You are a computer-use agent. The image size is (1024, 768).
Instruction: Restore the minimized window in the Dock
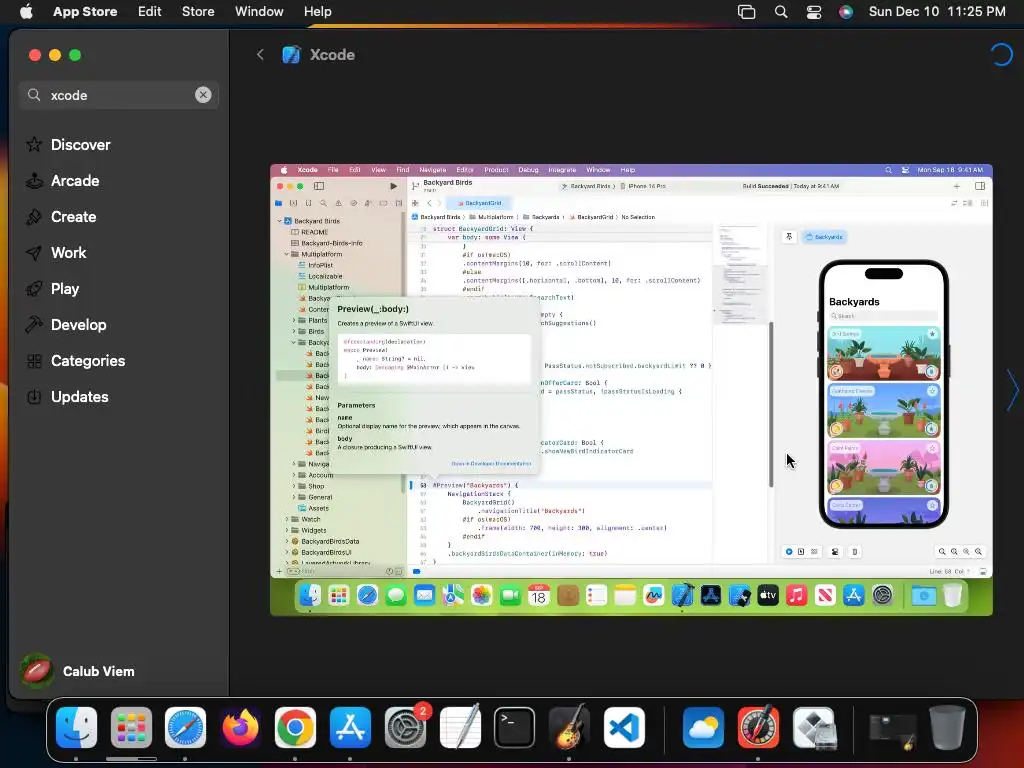(892, 730)
